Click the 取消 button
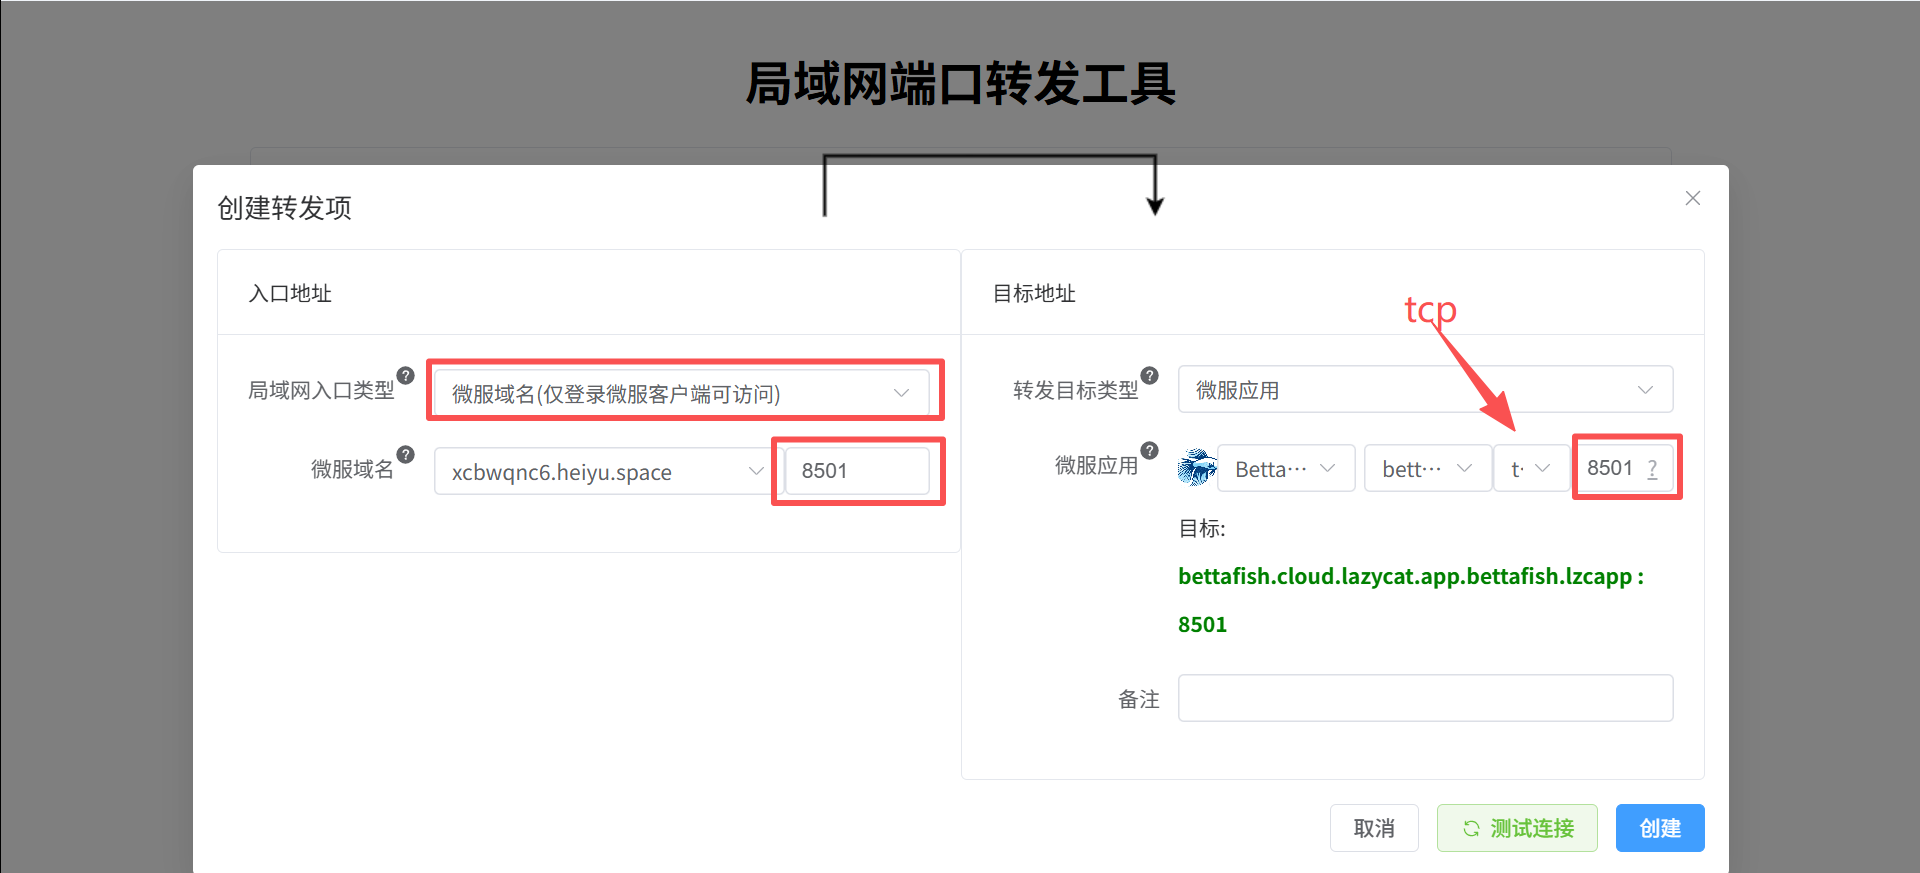The image size is (1920, 873). coord(1374,828)
